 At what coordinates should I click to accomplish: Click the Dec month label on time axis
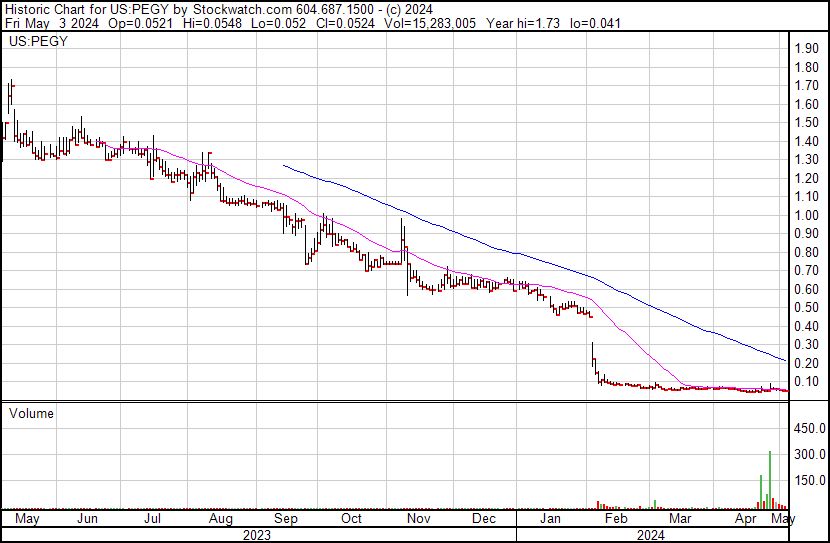[484, 519]
